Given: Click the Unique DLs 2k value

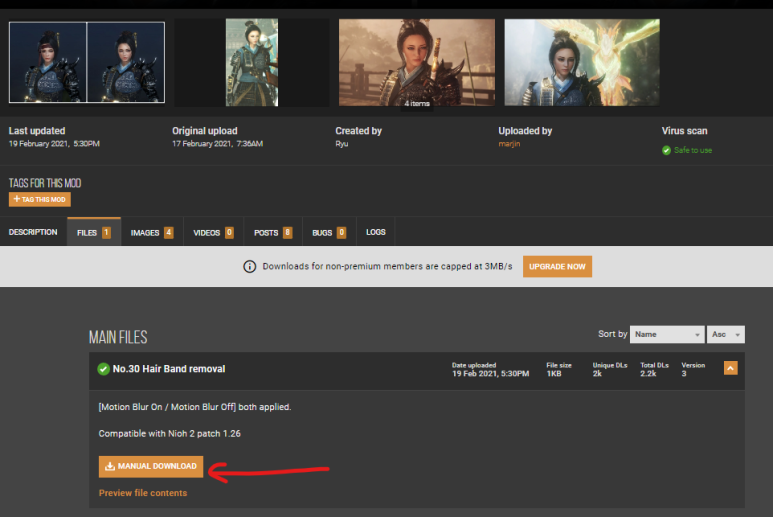Looking at the screenshot, I should coord(597,374).
